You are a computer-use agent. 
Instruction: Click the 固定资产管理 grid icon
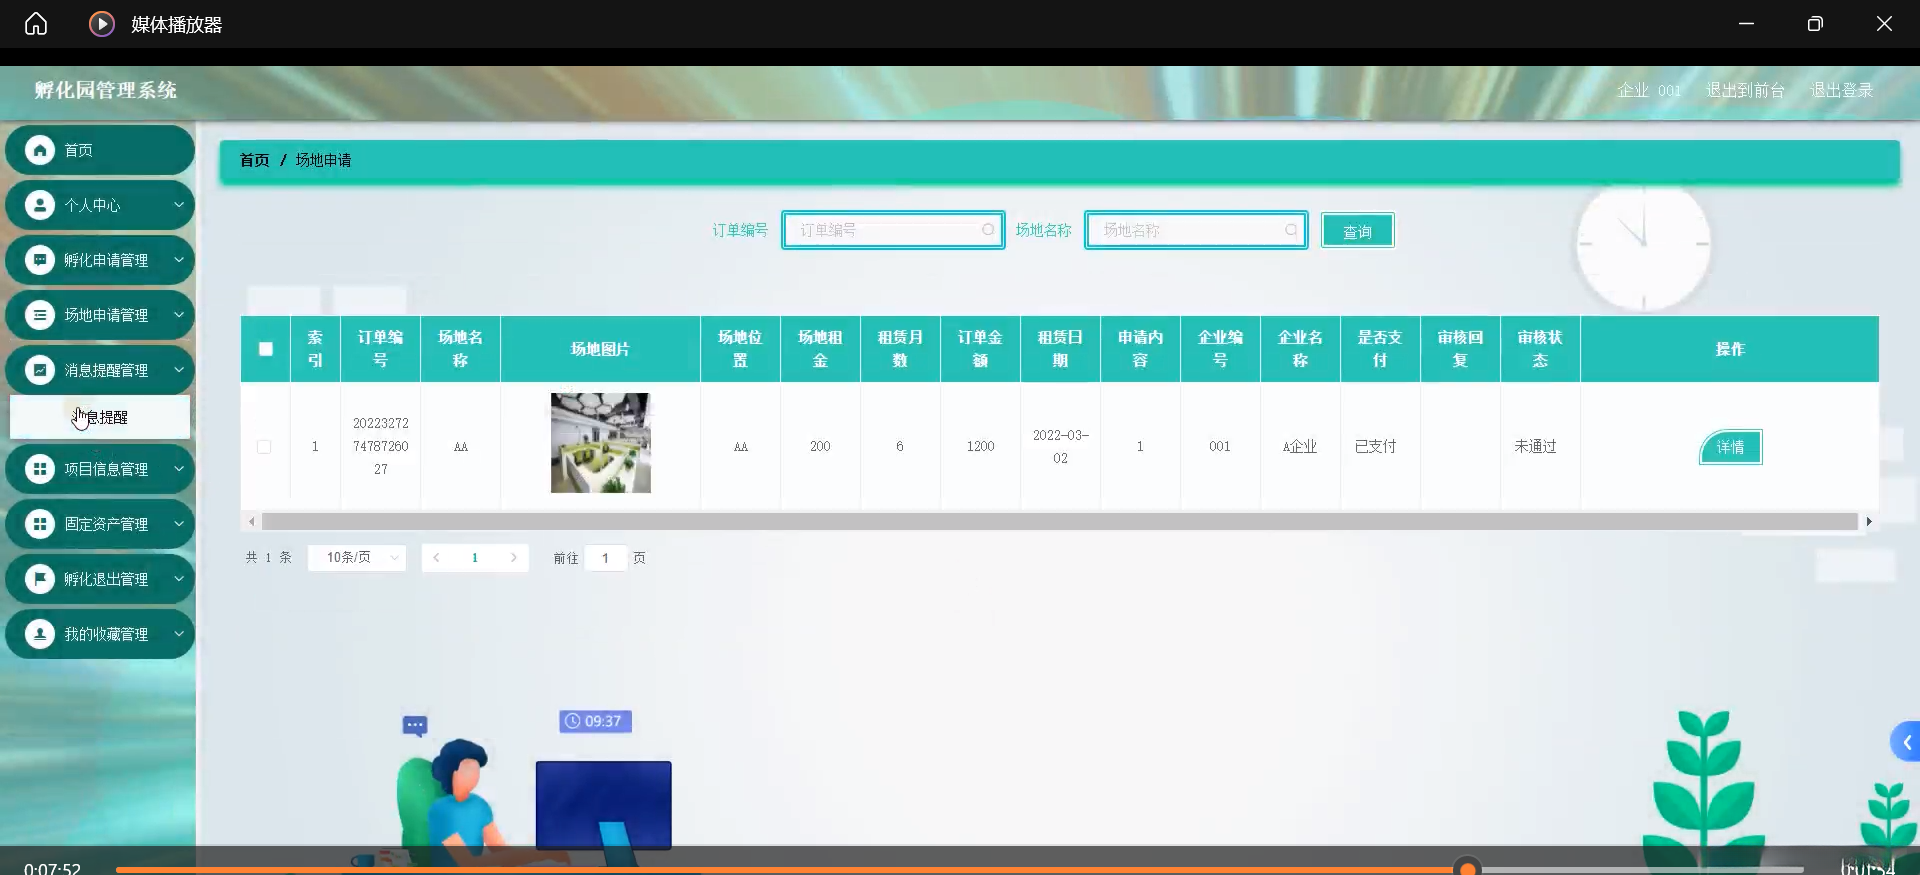[x=40, y=524]
